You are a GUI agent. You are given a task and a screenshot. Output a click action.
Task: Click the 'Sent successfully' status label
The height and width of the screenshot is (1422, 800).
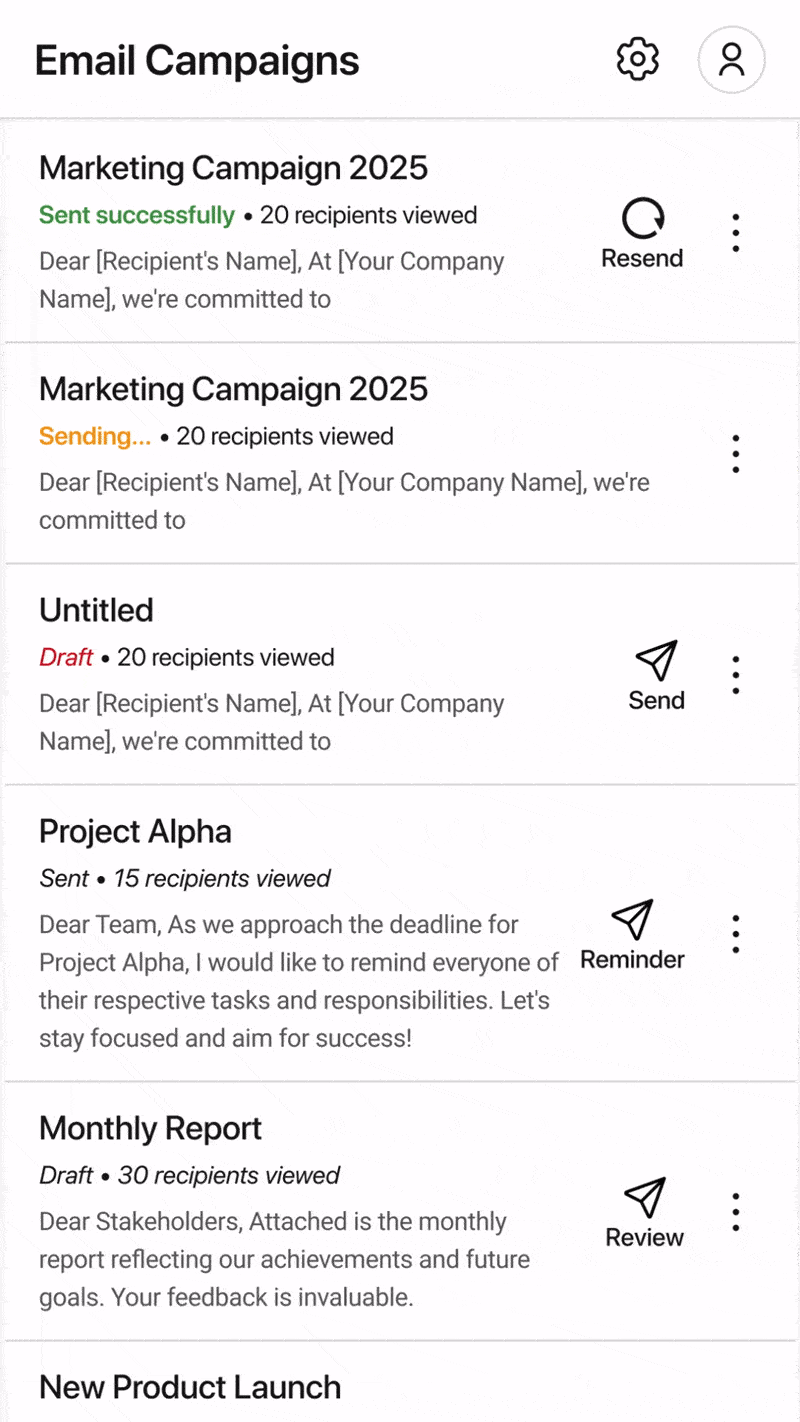[x=137, y=215]
